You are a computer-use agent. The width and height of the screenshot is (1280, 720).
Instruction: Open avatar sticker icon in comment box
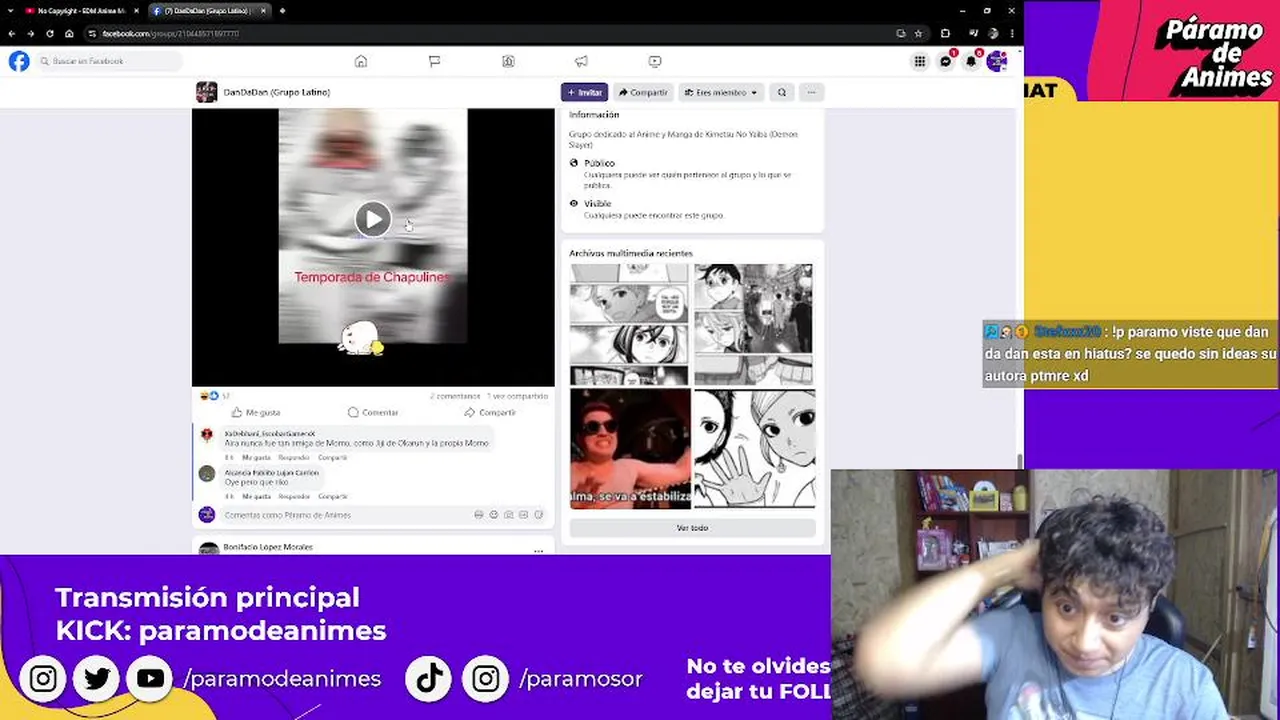click(478, 515)
